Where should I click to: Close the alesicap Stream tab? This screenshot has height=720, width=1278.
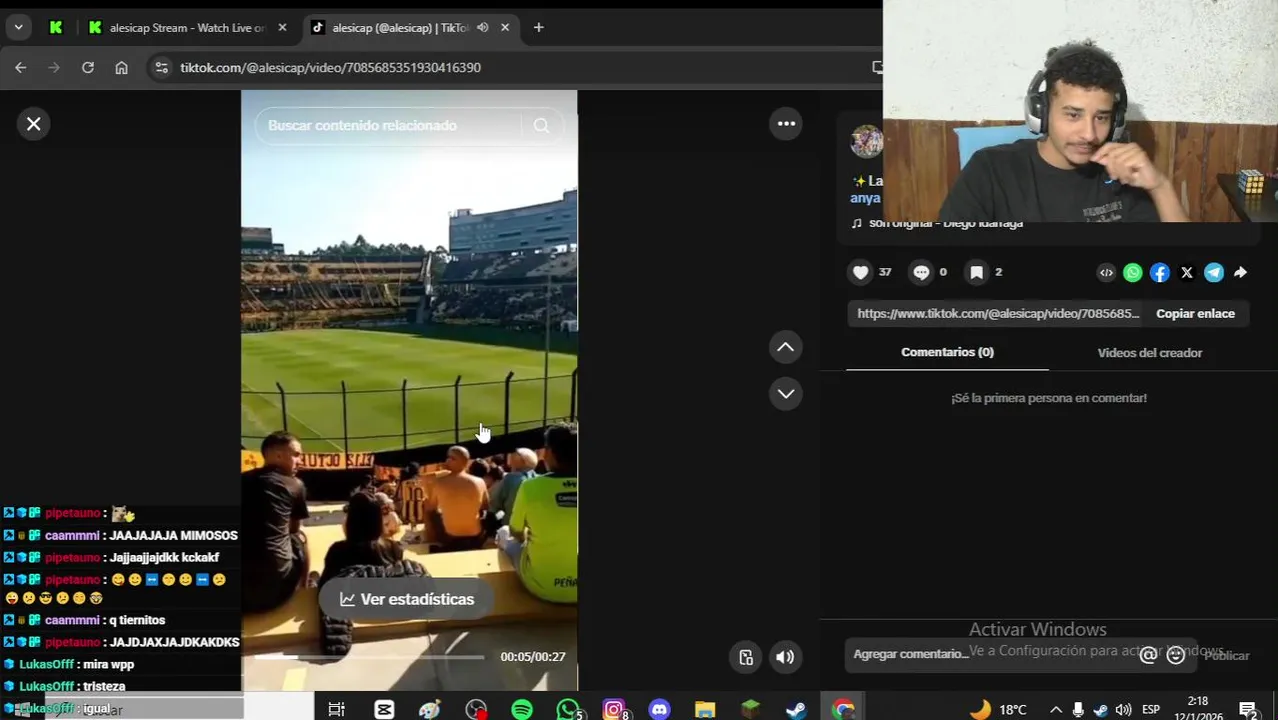282,28
